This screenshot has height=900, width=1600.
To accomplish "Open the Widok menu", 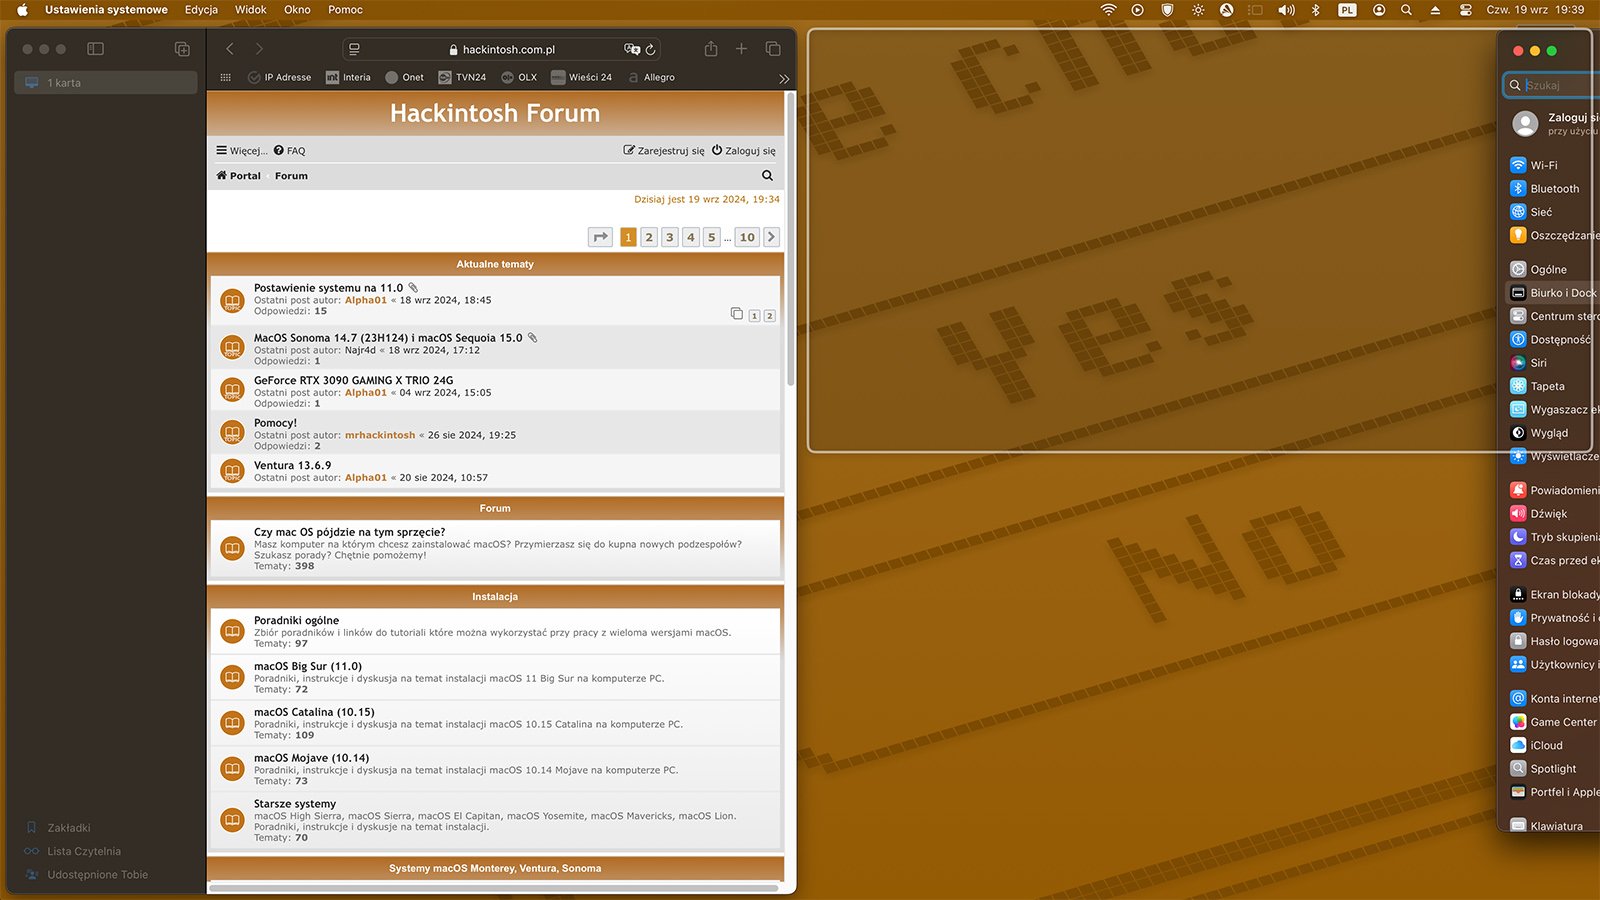I will [x=250, y=10].
